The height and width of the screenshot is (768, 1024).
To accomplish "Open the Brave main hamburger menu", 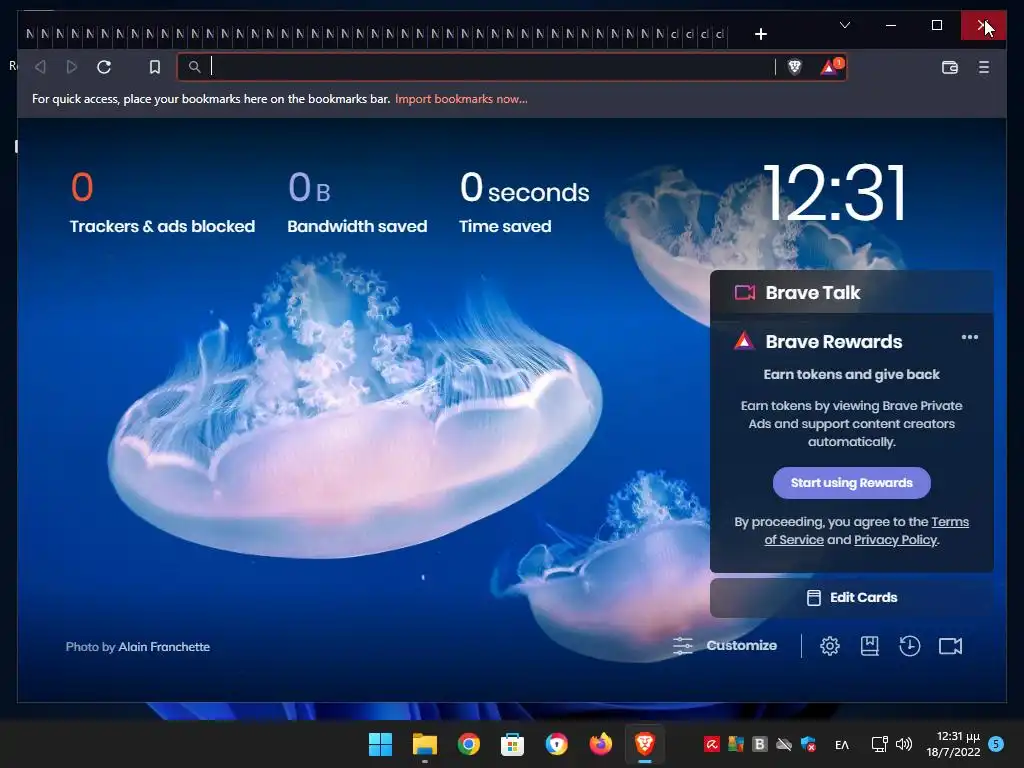I will point(984,67).
